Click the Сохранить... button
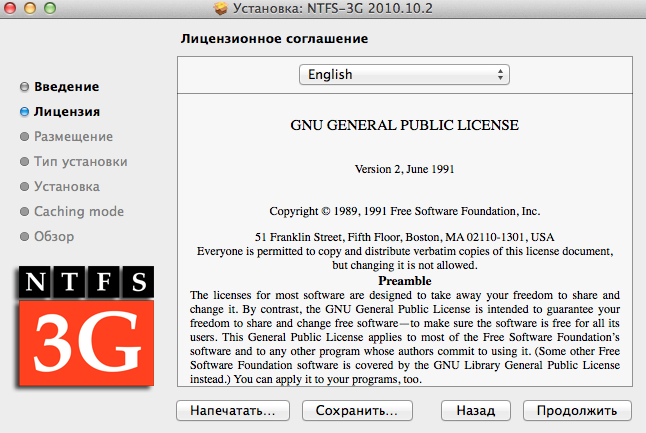 [x=357, y=410]
